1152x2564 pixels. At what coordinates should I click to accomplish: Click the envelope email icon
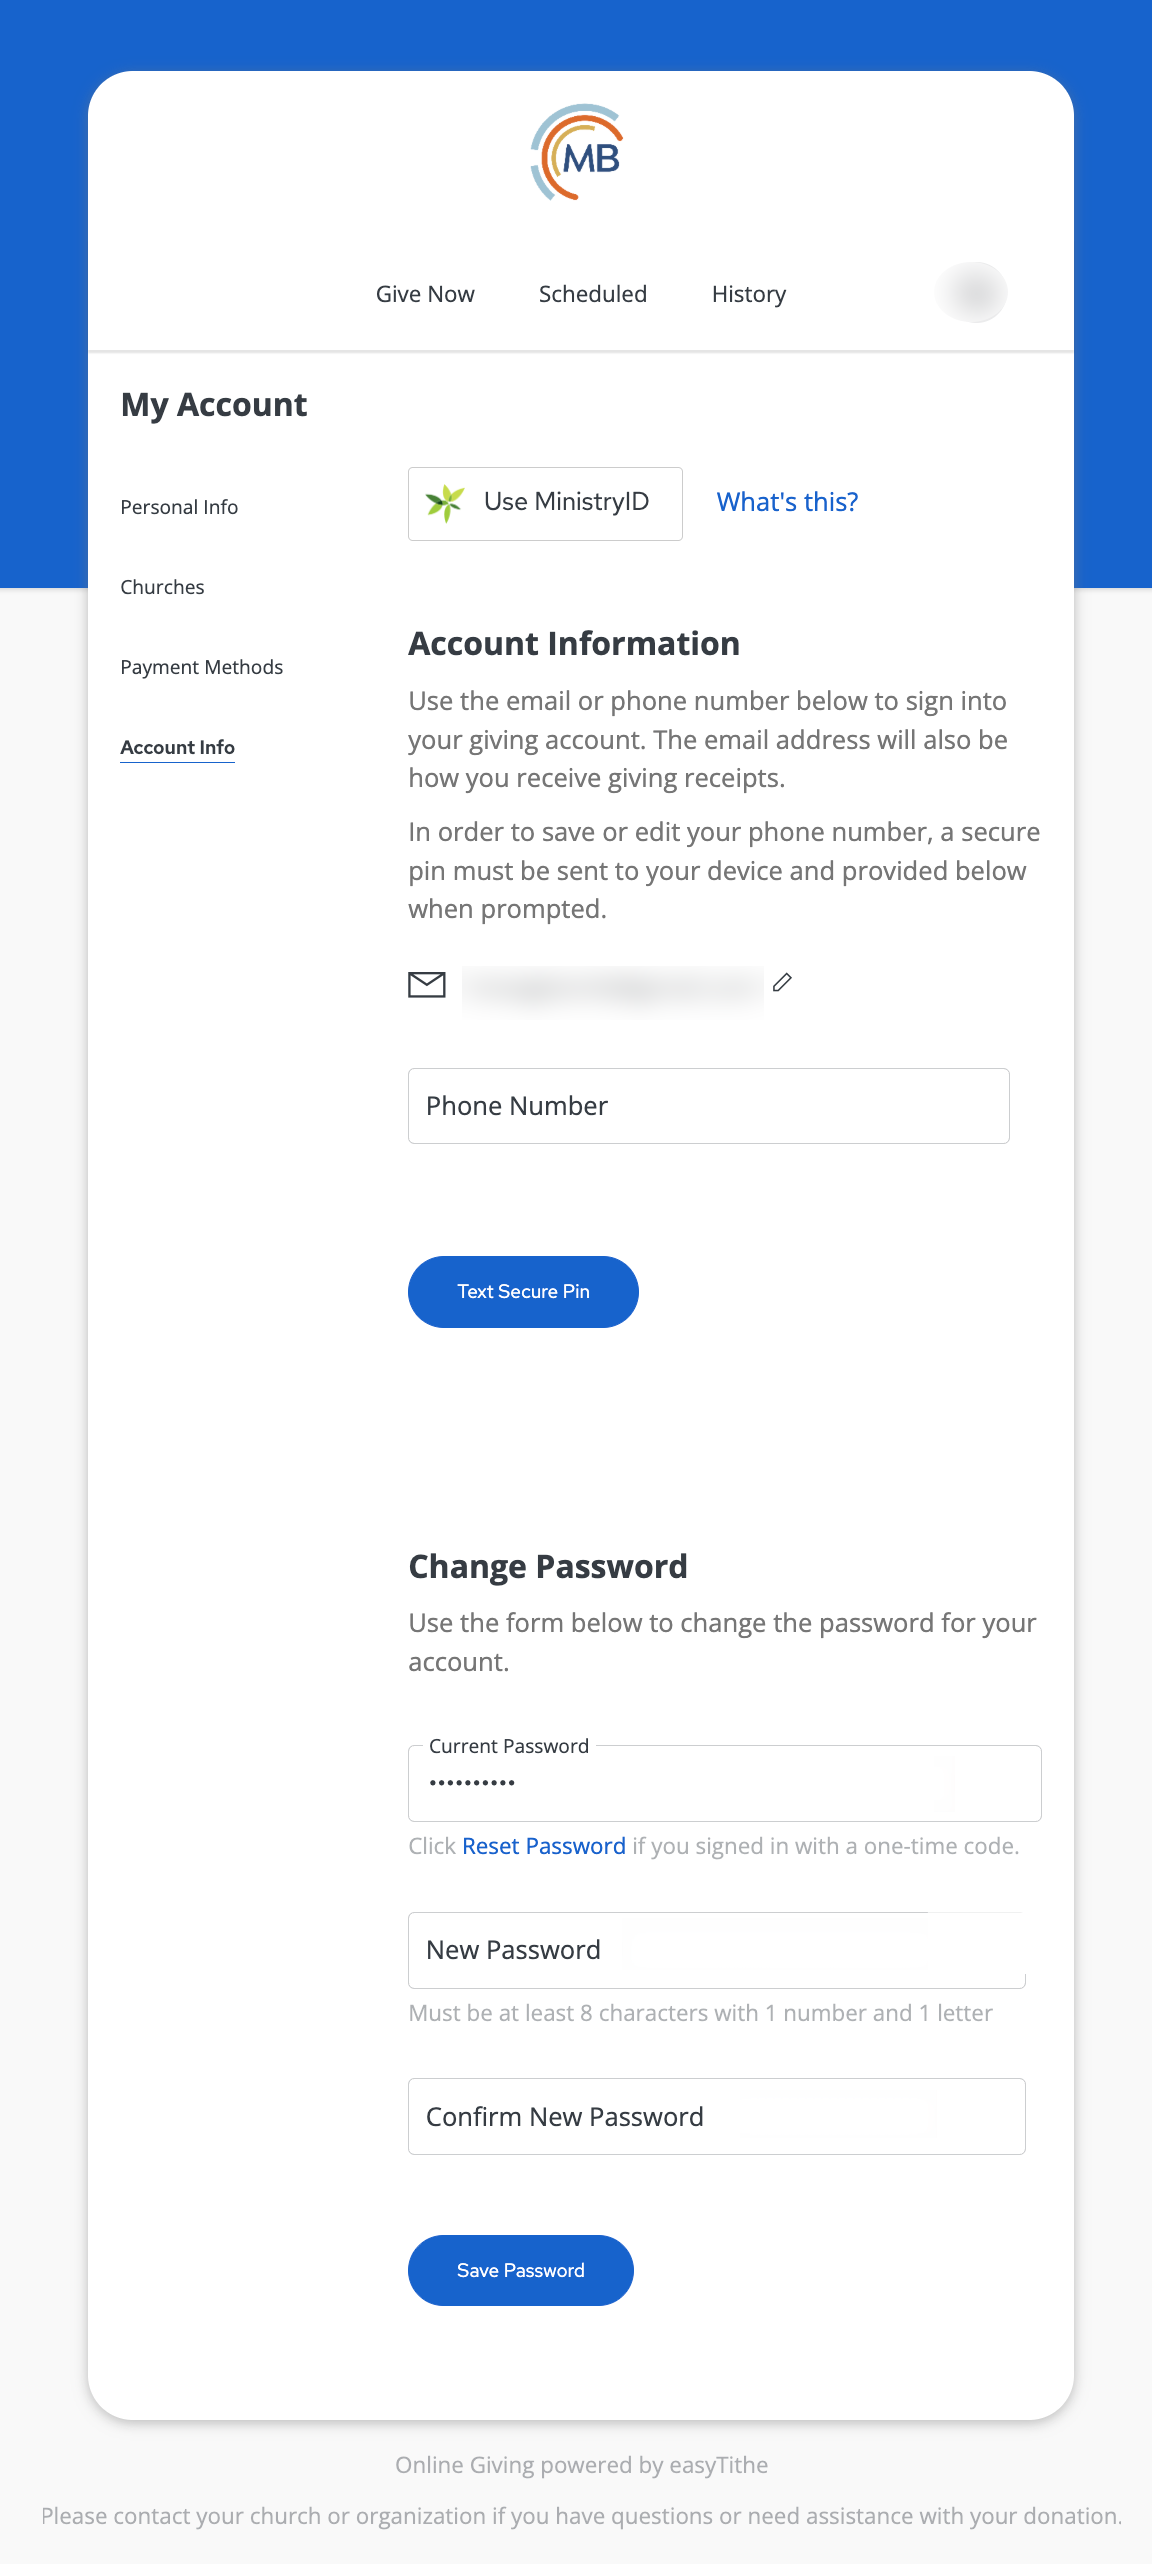coord(427,985)
